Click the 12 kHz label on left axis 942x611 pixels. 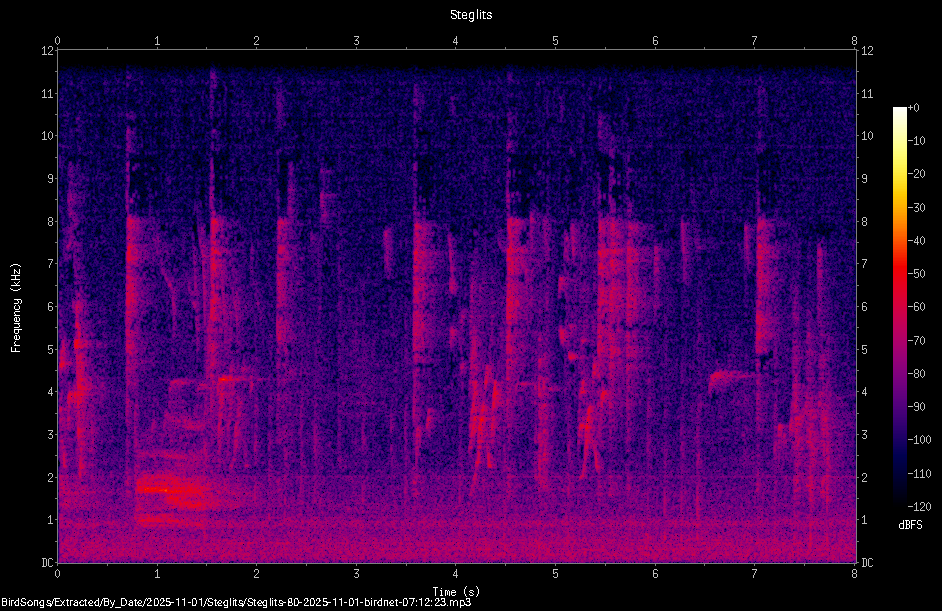coord(47,51)
